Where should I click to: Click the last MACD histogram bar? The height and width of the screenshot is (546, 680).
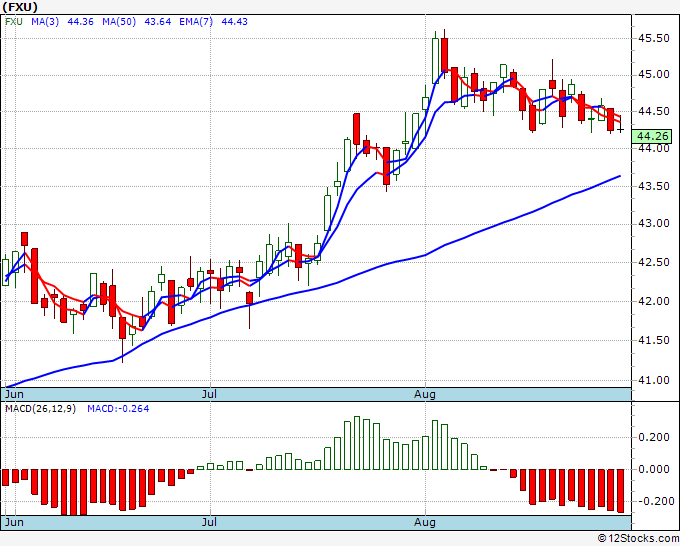620,491
